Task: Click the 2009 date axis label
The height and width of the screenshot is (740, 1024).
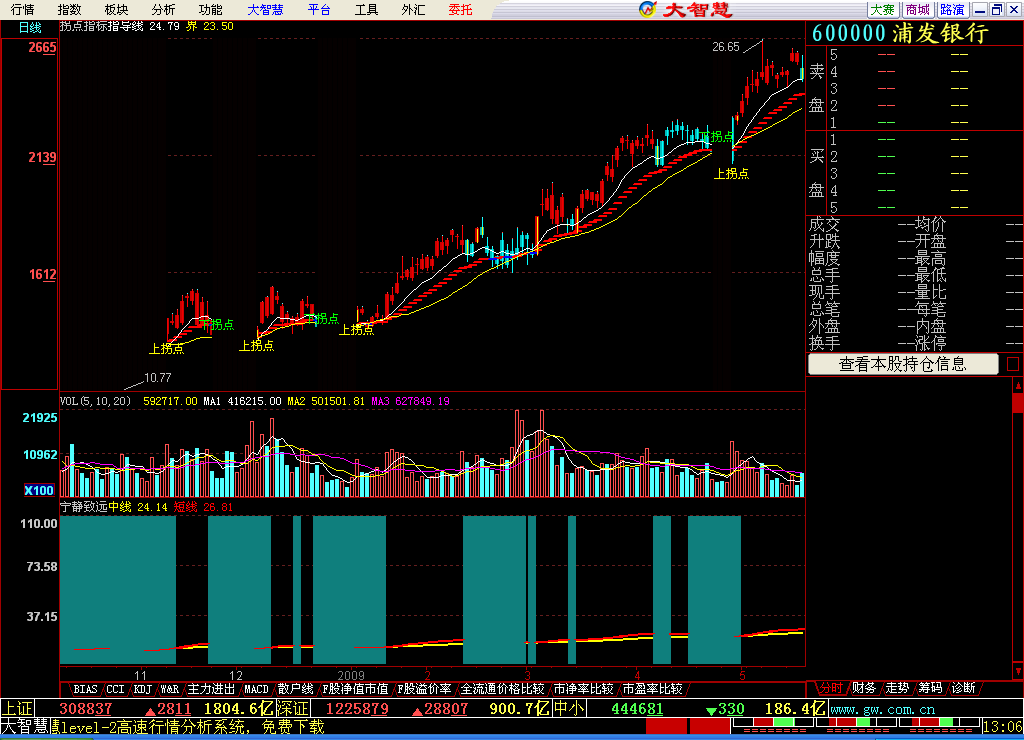Action: click(x=351, y=675)
